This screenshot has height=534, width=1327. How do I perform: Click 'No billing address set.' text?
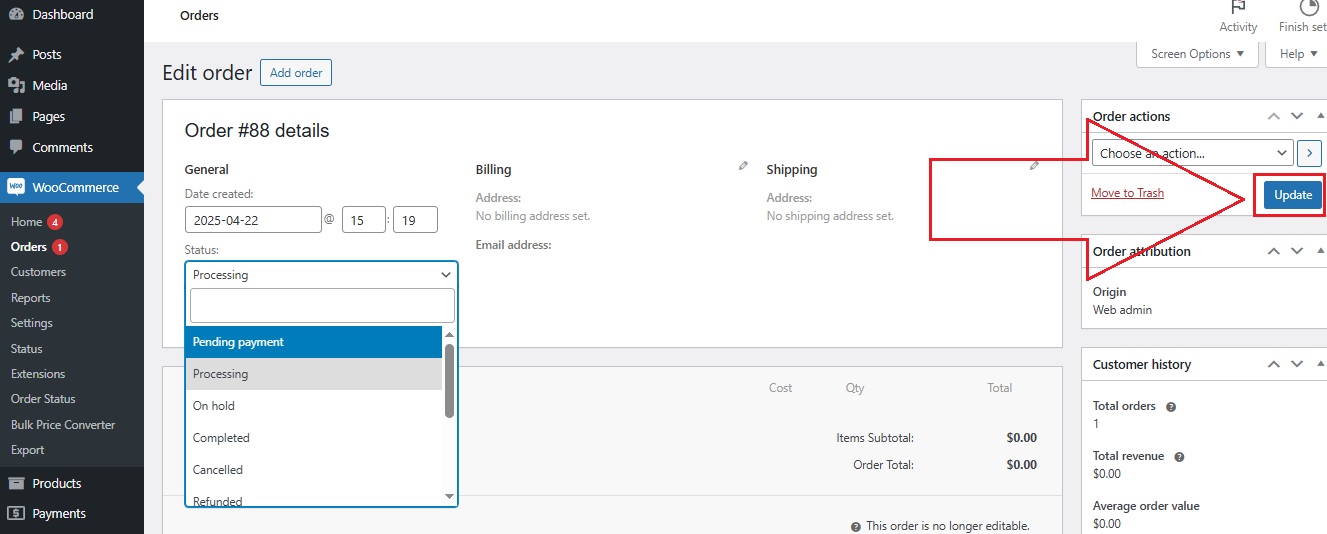pos(533,216)
